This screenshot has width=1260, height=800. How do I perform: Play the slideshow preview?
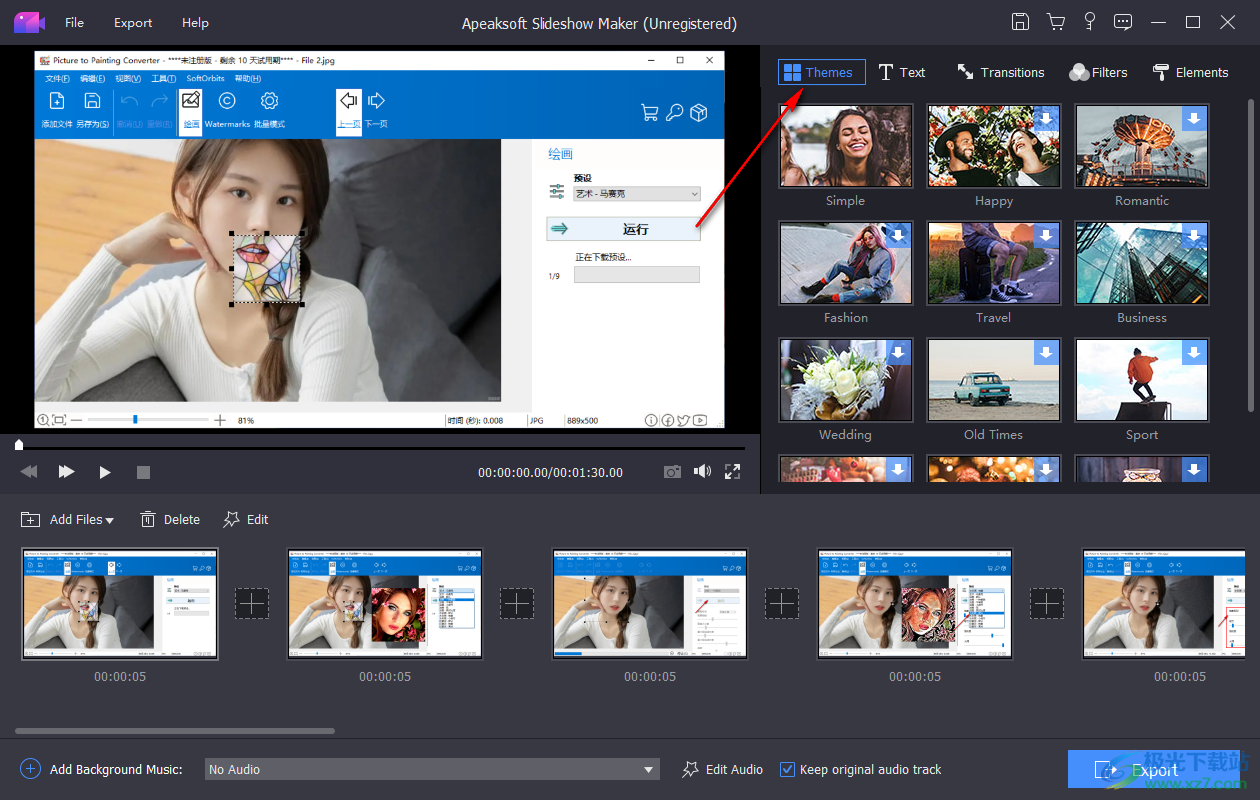(x=105, y=472)
